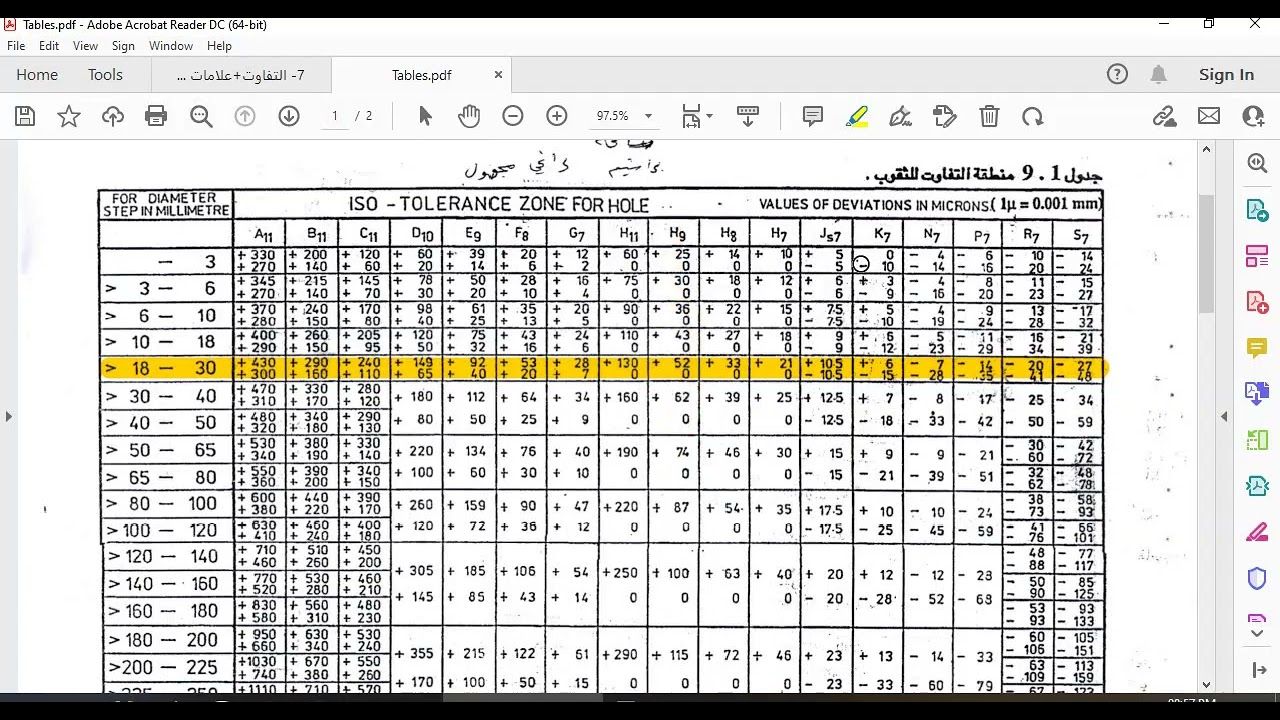Go to the next page arrow
This screenshot has height=720, width=1280.
coord(289,117)
